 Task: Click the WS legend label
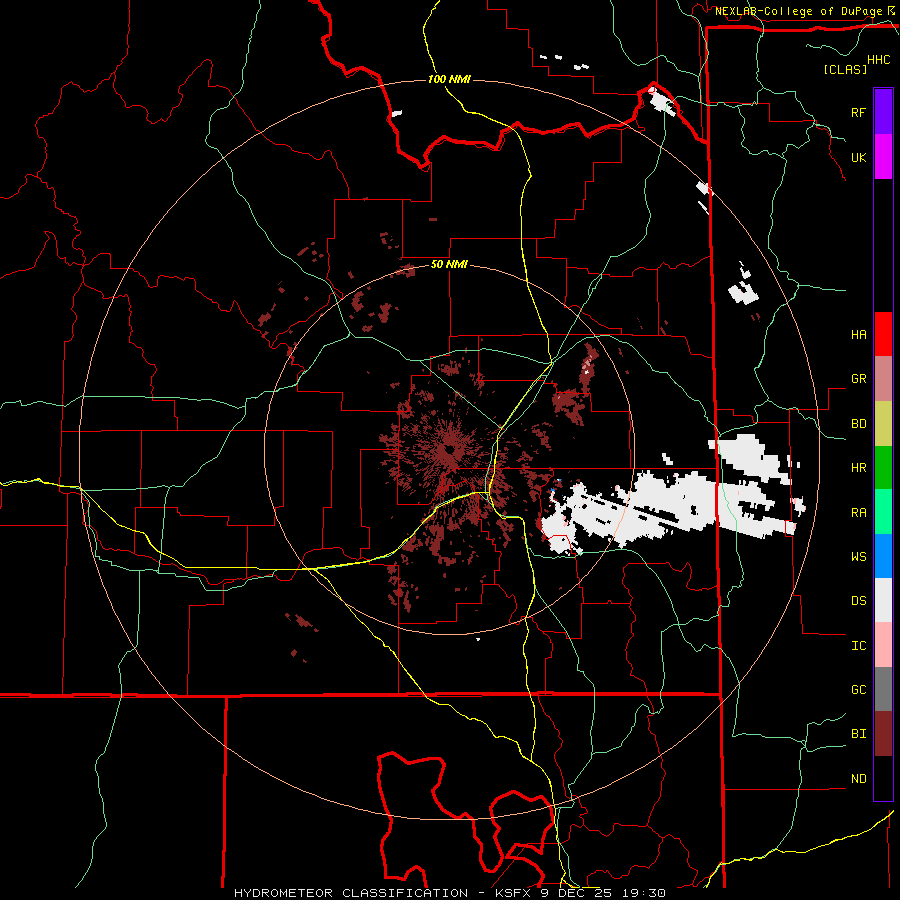coord(858,556)
